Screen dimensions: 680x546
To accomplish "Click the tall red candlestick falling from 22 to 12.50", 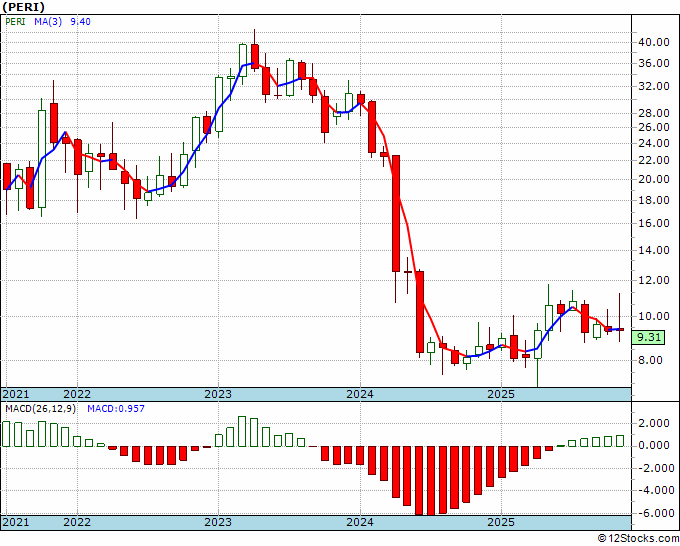I will tap(396, 213).
